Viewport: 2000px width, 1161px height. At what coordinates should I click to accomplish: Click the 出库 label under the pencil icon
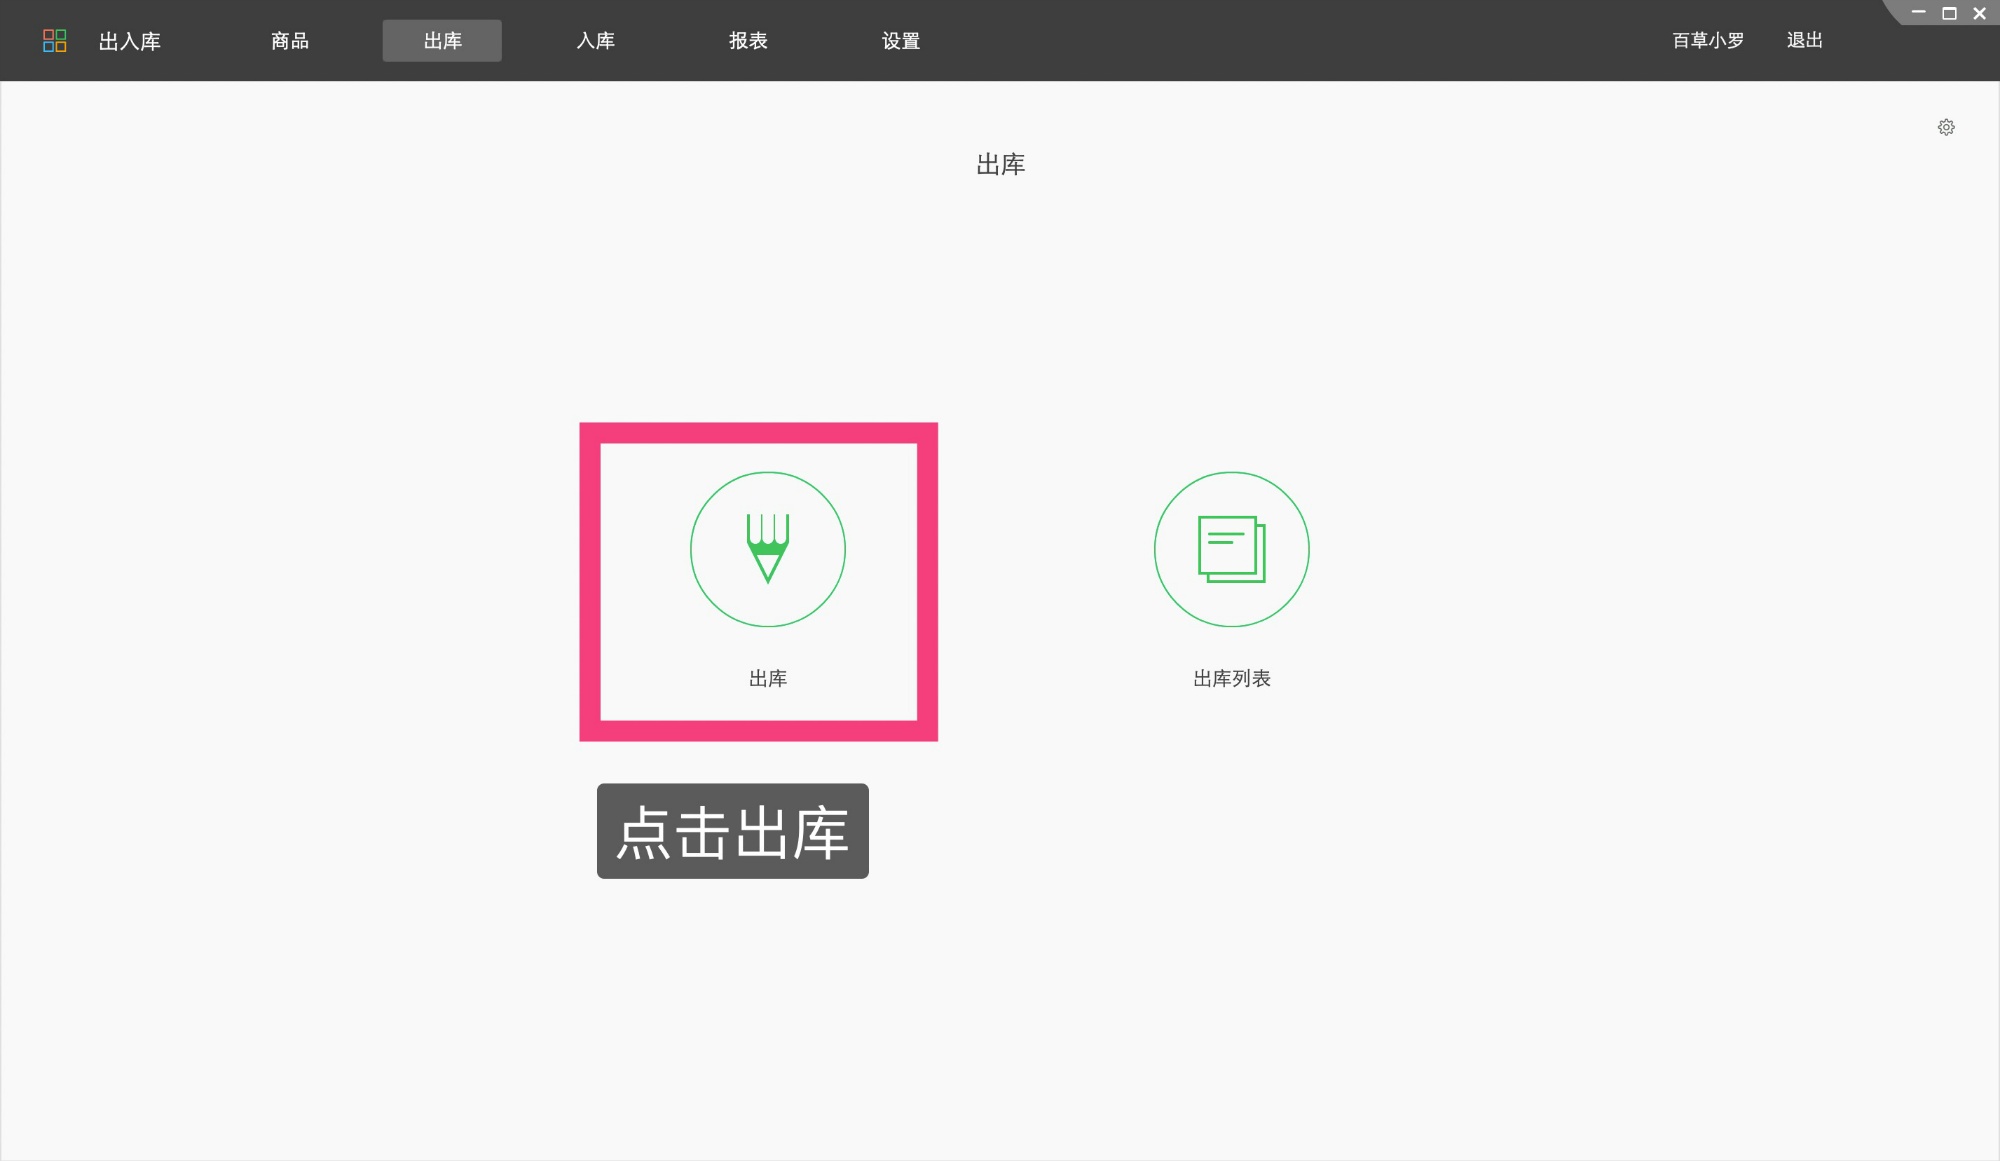[768, 678]
